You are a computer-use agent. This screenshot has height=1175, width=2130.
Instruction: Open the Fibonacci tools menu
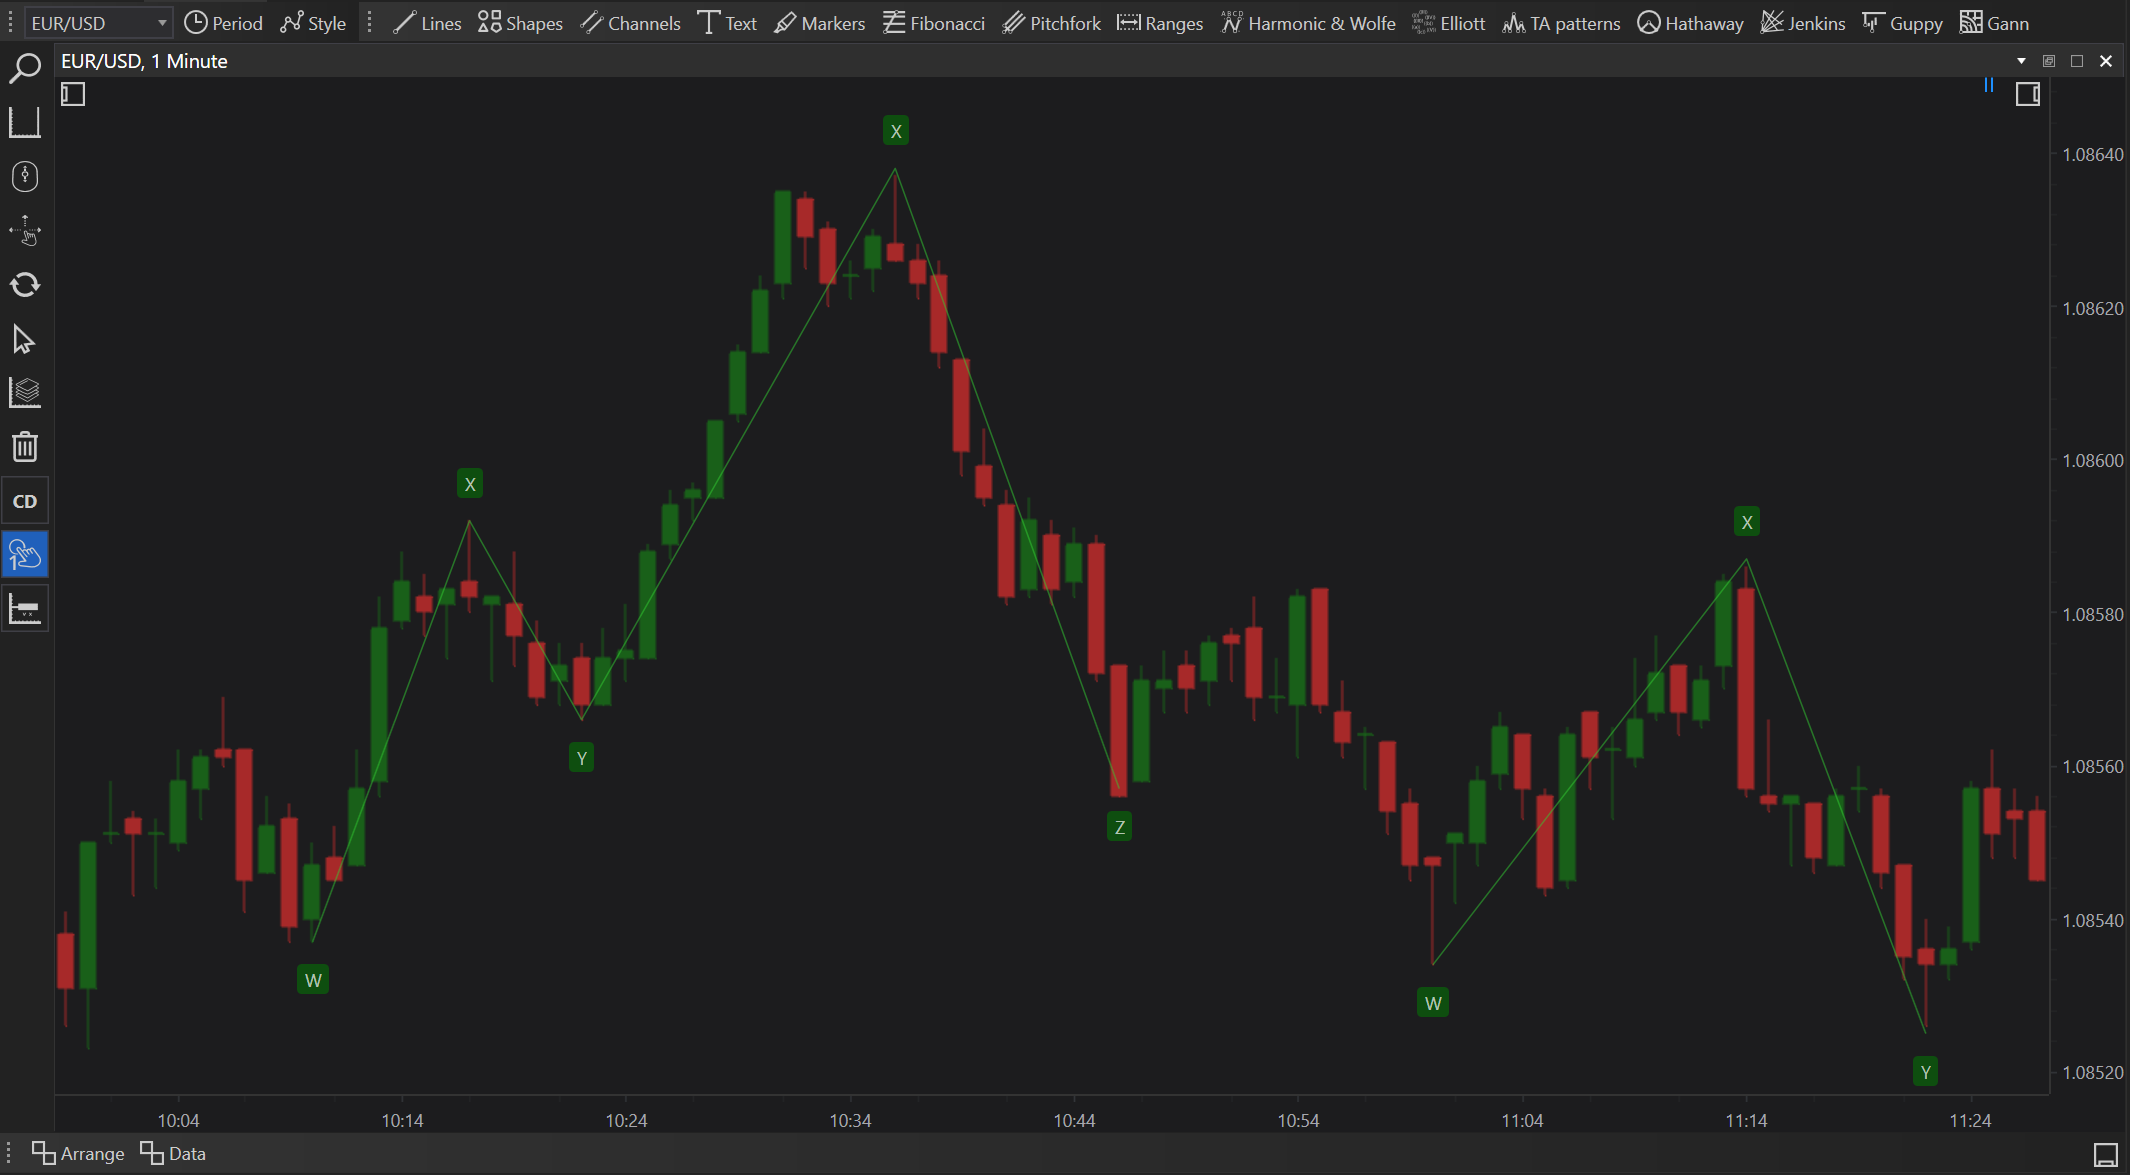pos(933,23)
